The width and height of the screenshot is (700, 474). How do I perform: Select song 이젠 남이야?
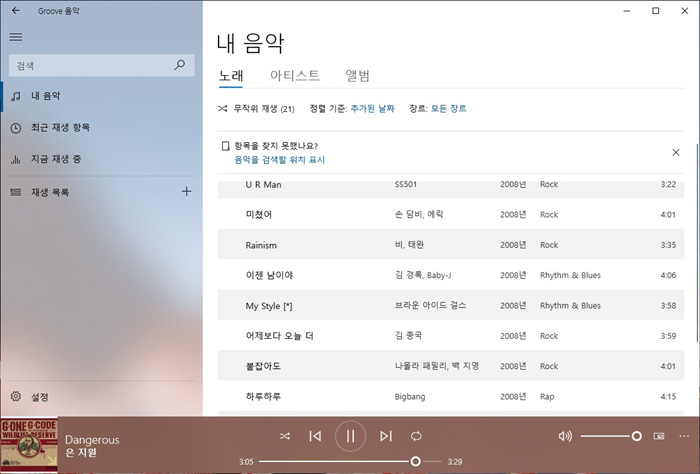coord(451,275)
